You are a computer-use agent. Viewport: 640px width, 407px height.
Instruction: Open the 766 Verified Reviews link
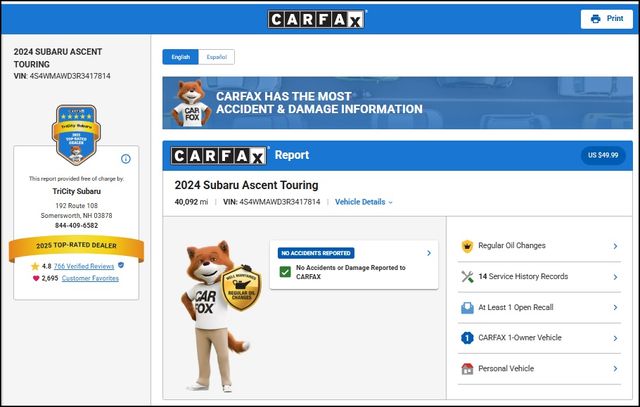(84, 266)
